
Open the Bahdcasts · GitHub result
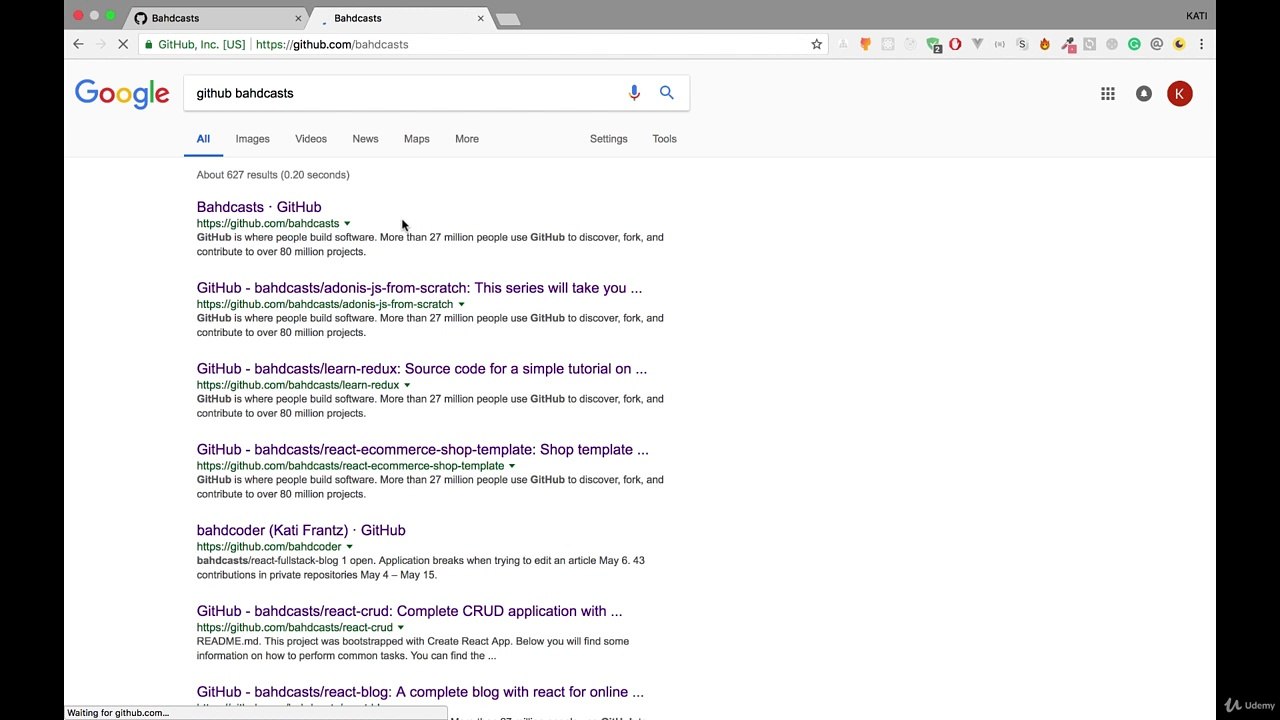[259, 207]
